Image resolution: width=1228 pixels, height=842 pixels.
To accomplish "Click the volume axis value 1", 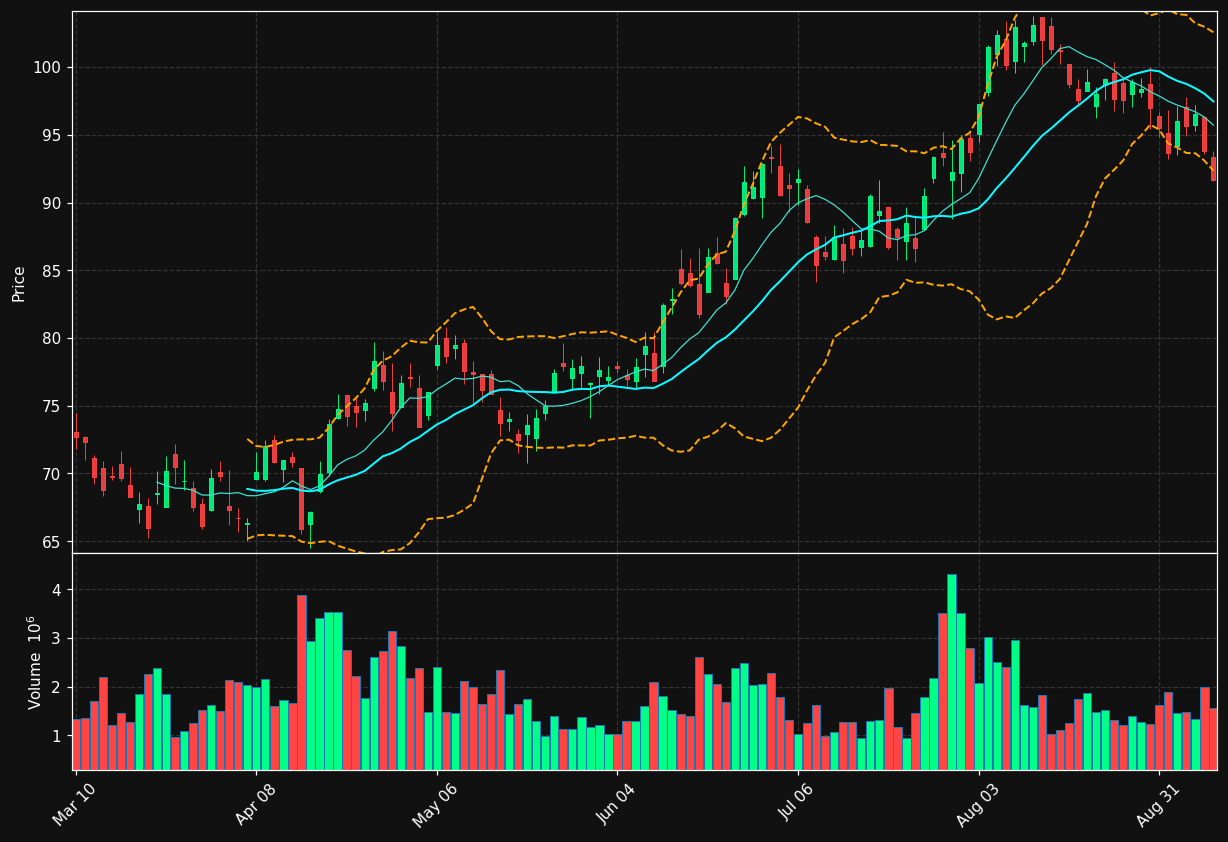I will [58, 736].
